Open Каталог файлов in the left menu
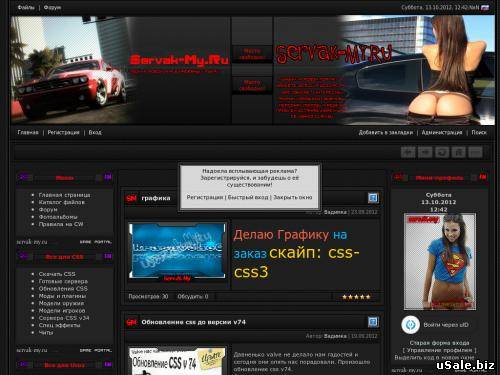 [62, 202]
